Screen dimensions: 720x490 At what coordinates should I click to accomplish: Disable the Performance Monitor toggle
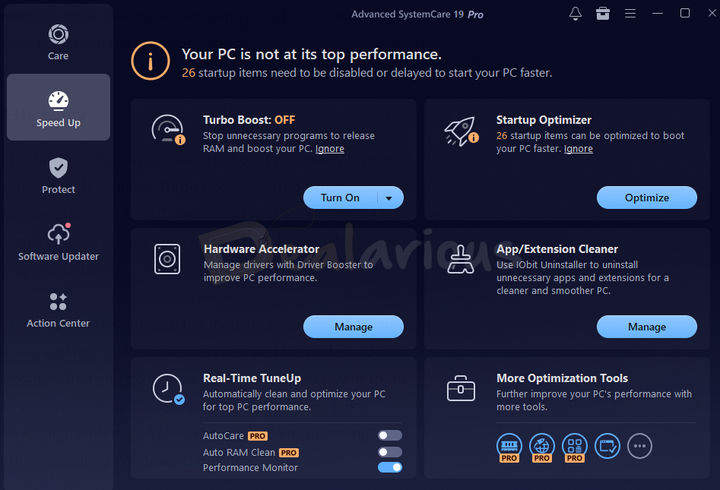point(390,467)
